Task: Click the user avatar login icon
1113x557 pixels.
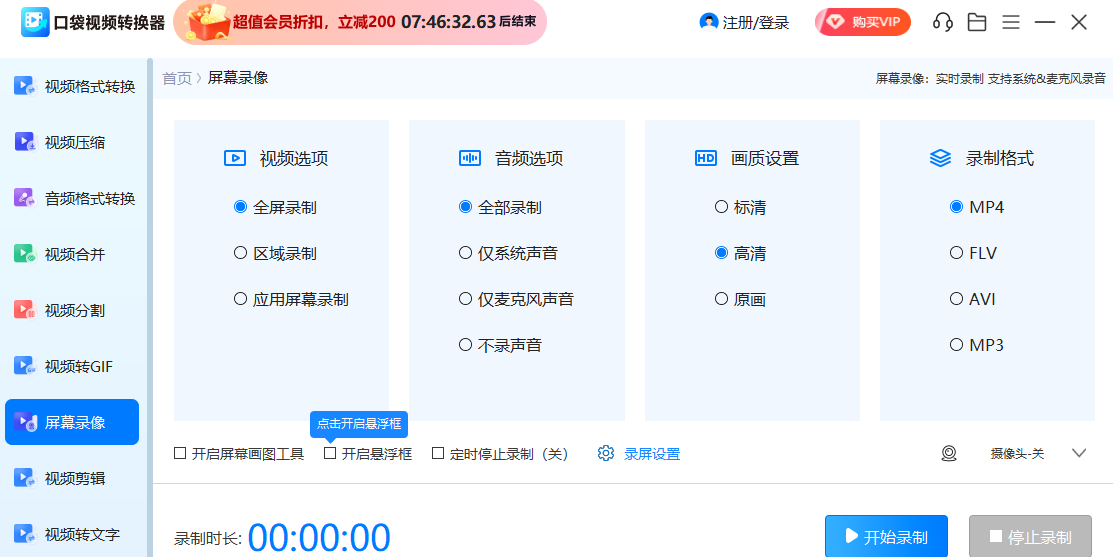Action: click(709, 22)
